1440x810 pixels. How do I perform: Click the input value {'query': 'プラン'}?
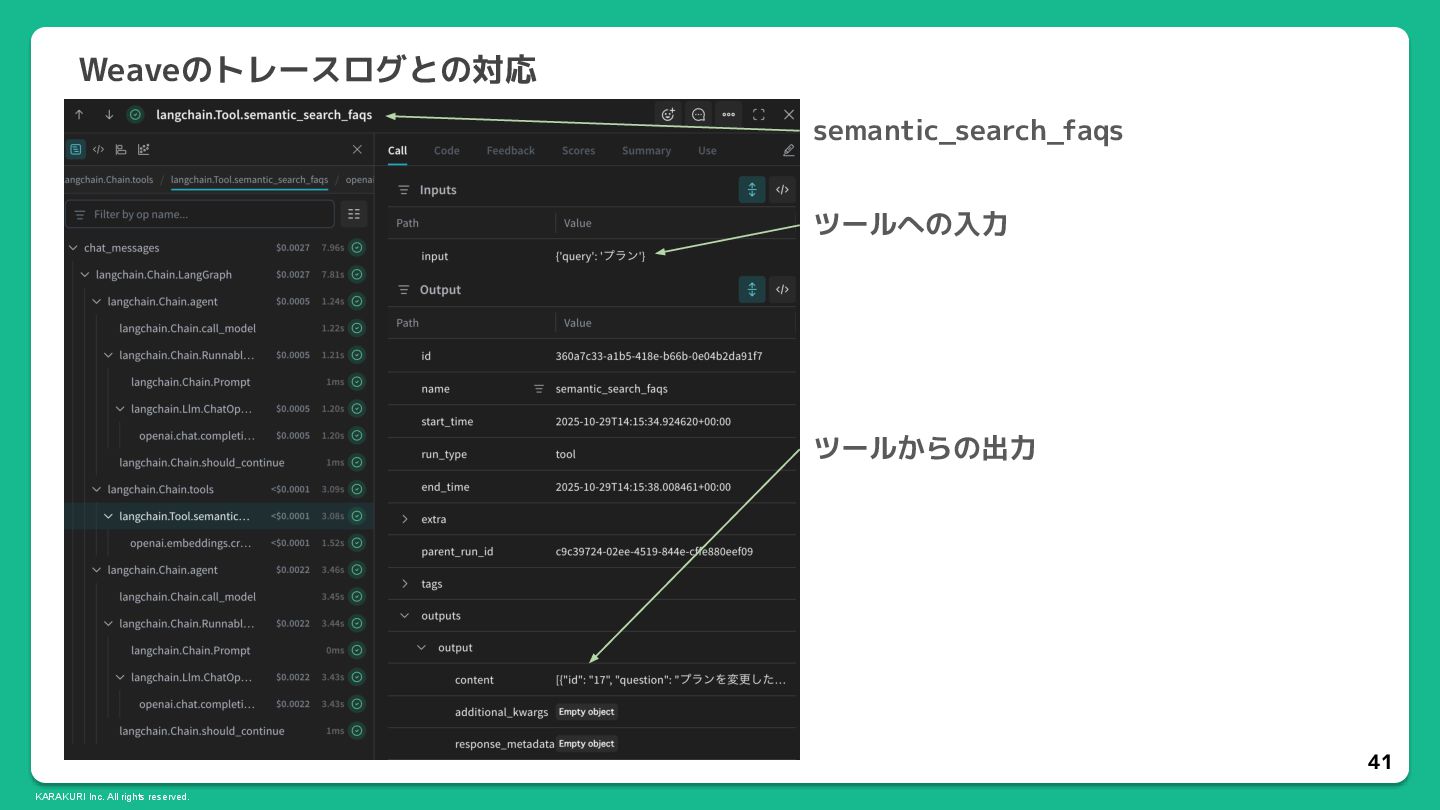tap(601, 256)
